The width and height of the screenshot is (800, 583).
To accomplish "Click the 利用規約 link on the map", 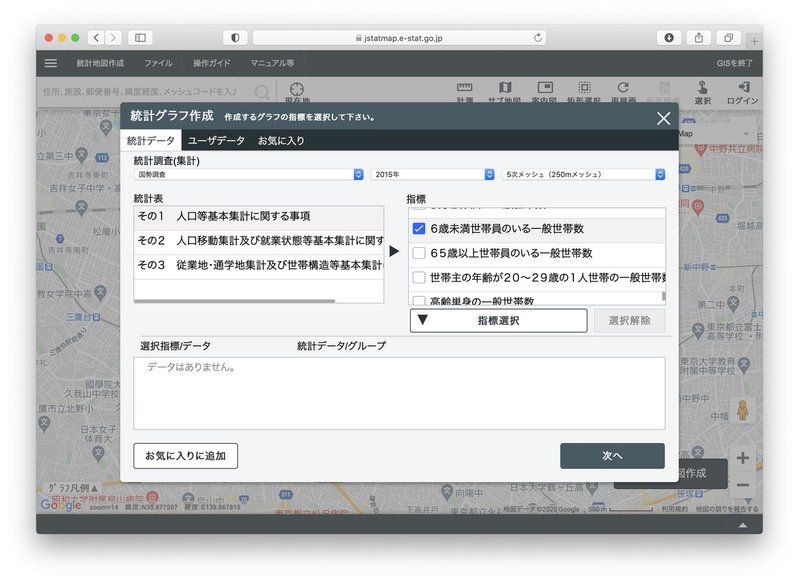I will pos(674,509).
